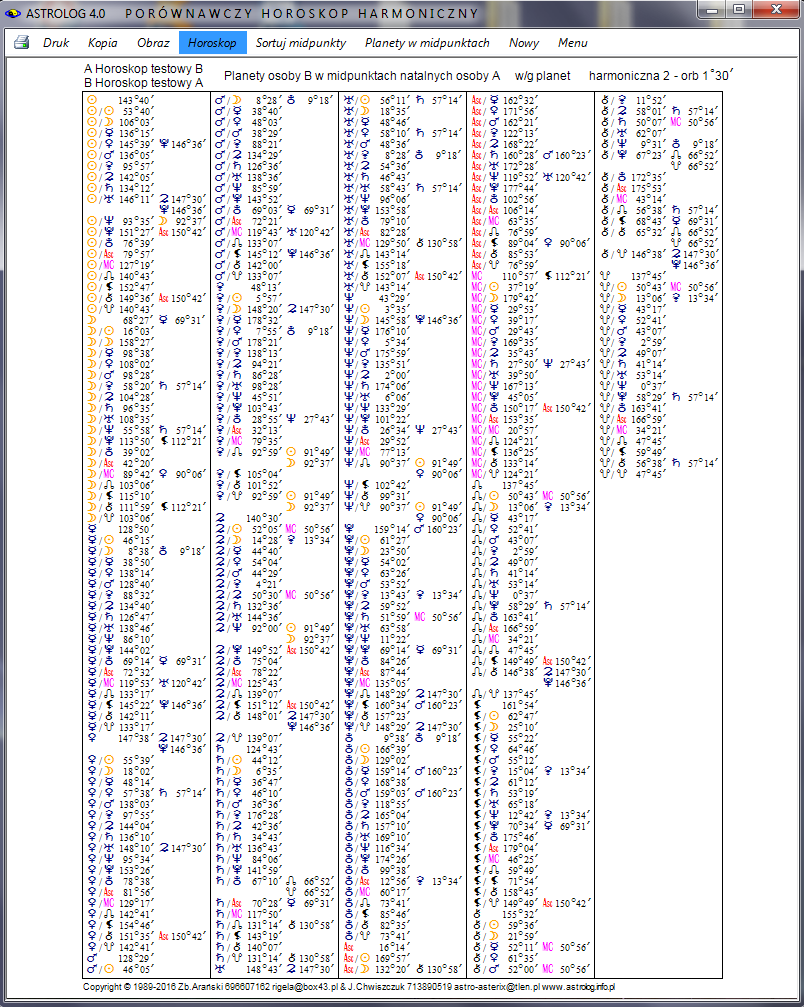Open the Menu item in the menu bar

(x=572, y=43)
